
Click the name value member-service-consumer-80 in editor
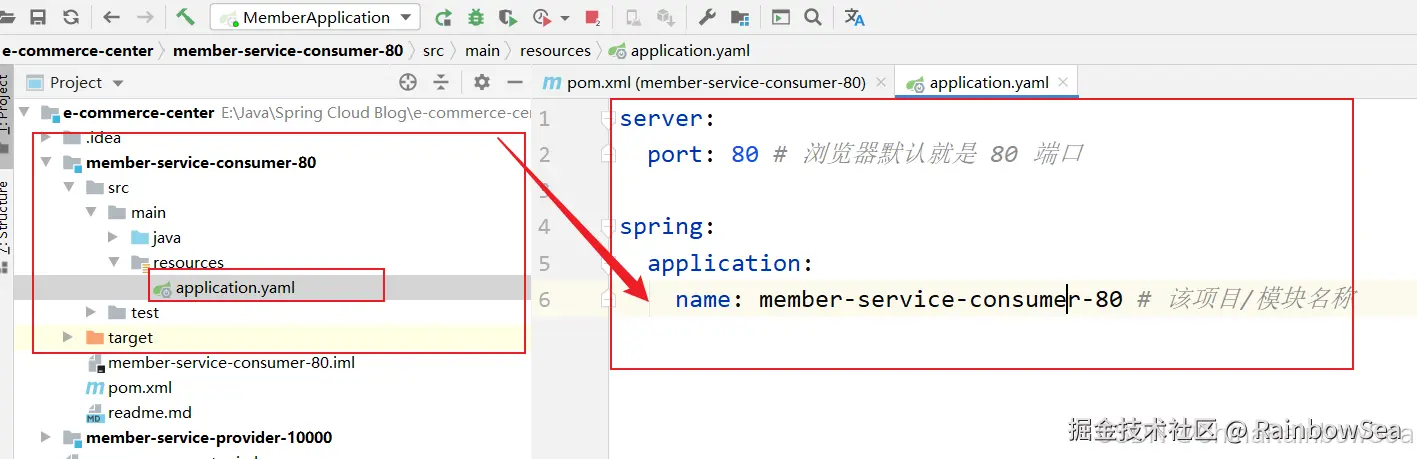click(x=941, y=299)
